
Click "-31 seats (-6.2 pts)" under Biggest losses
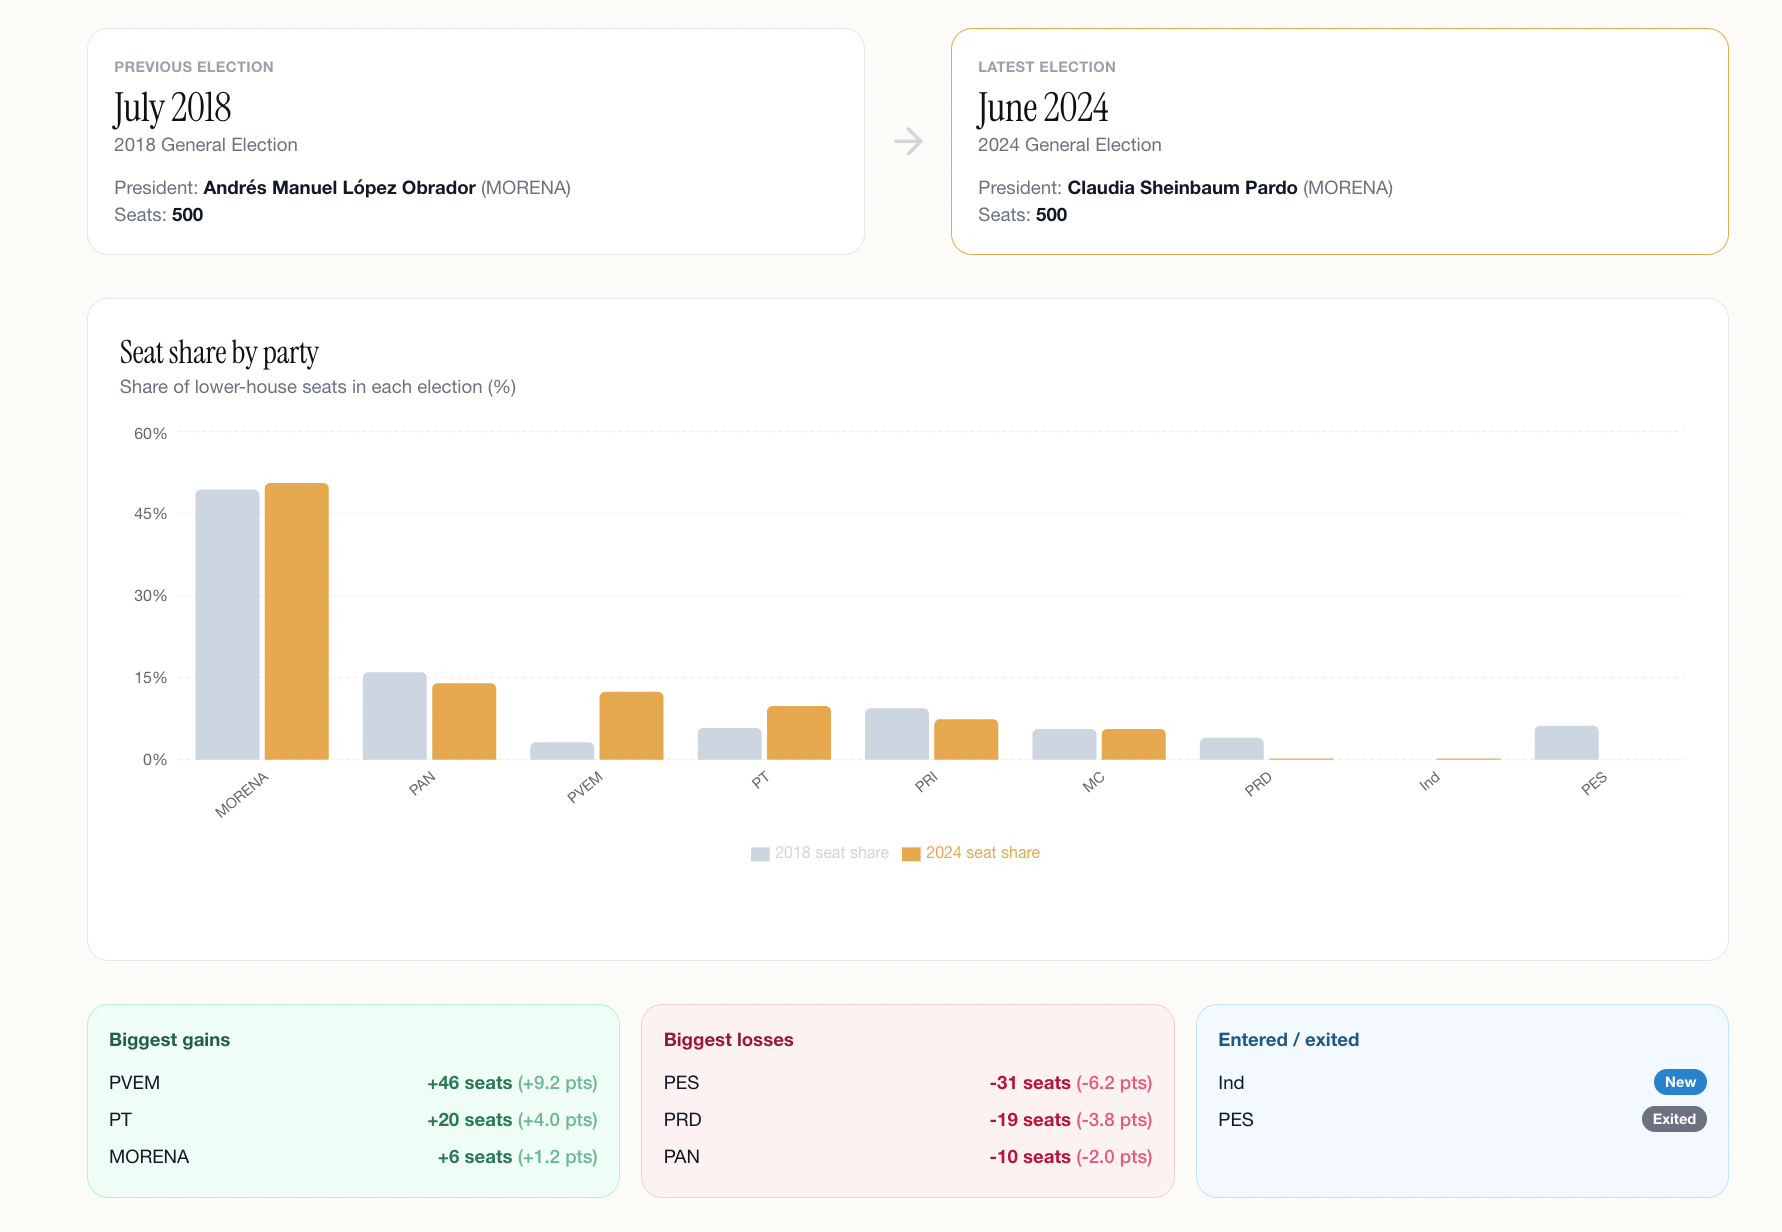pos(1070,1083)
